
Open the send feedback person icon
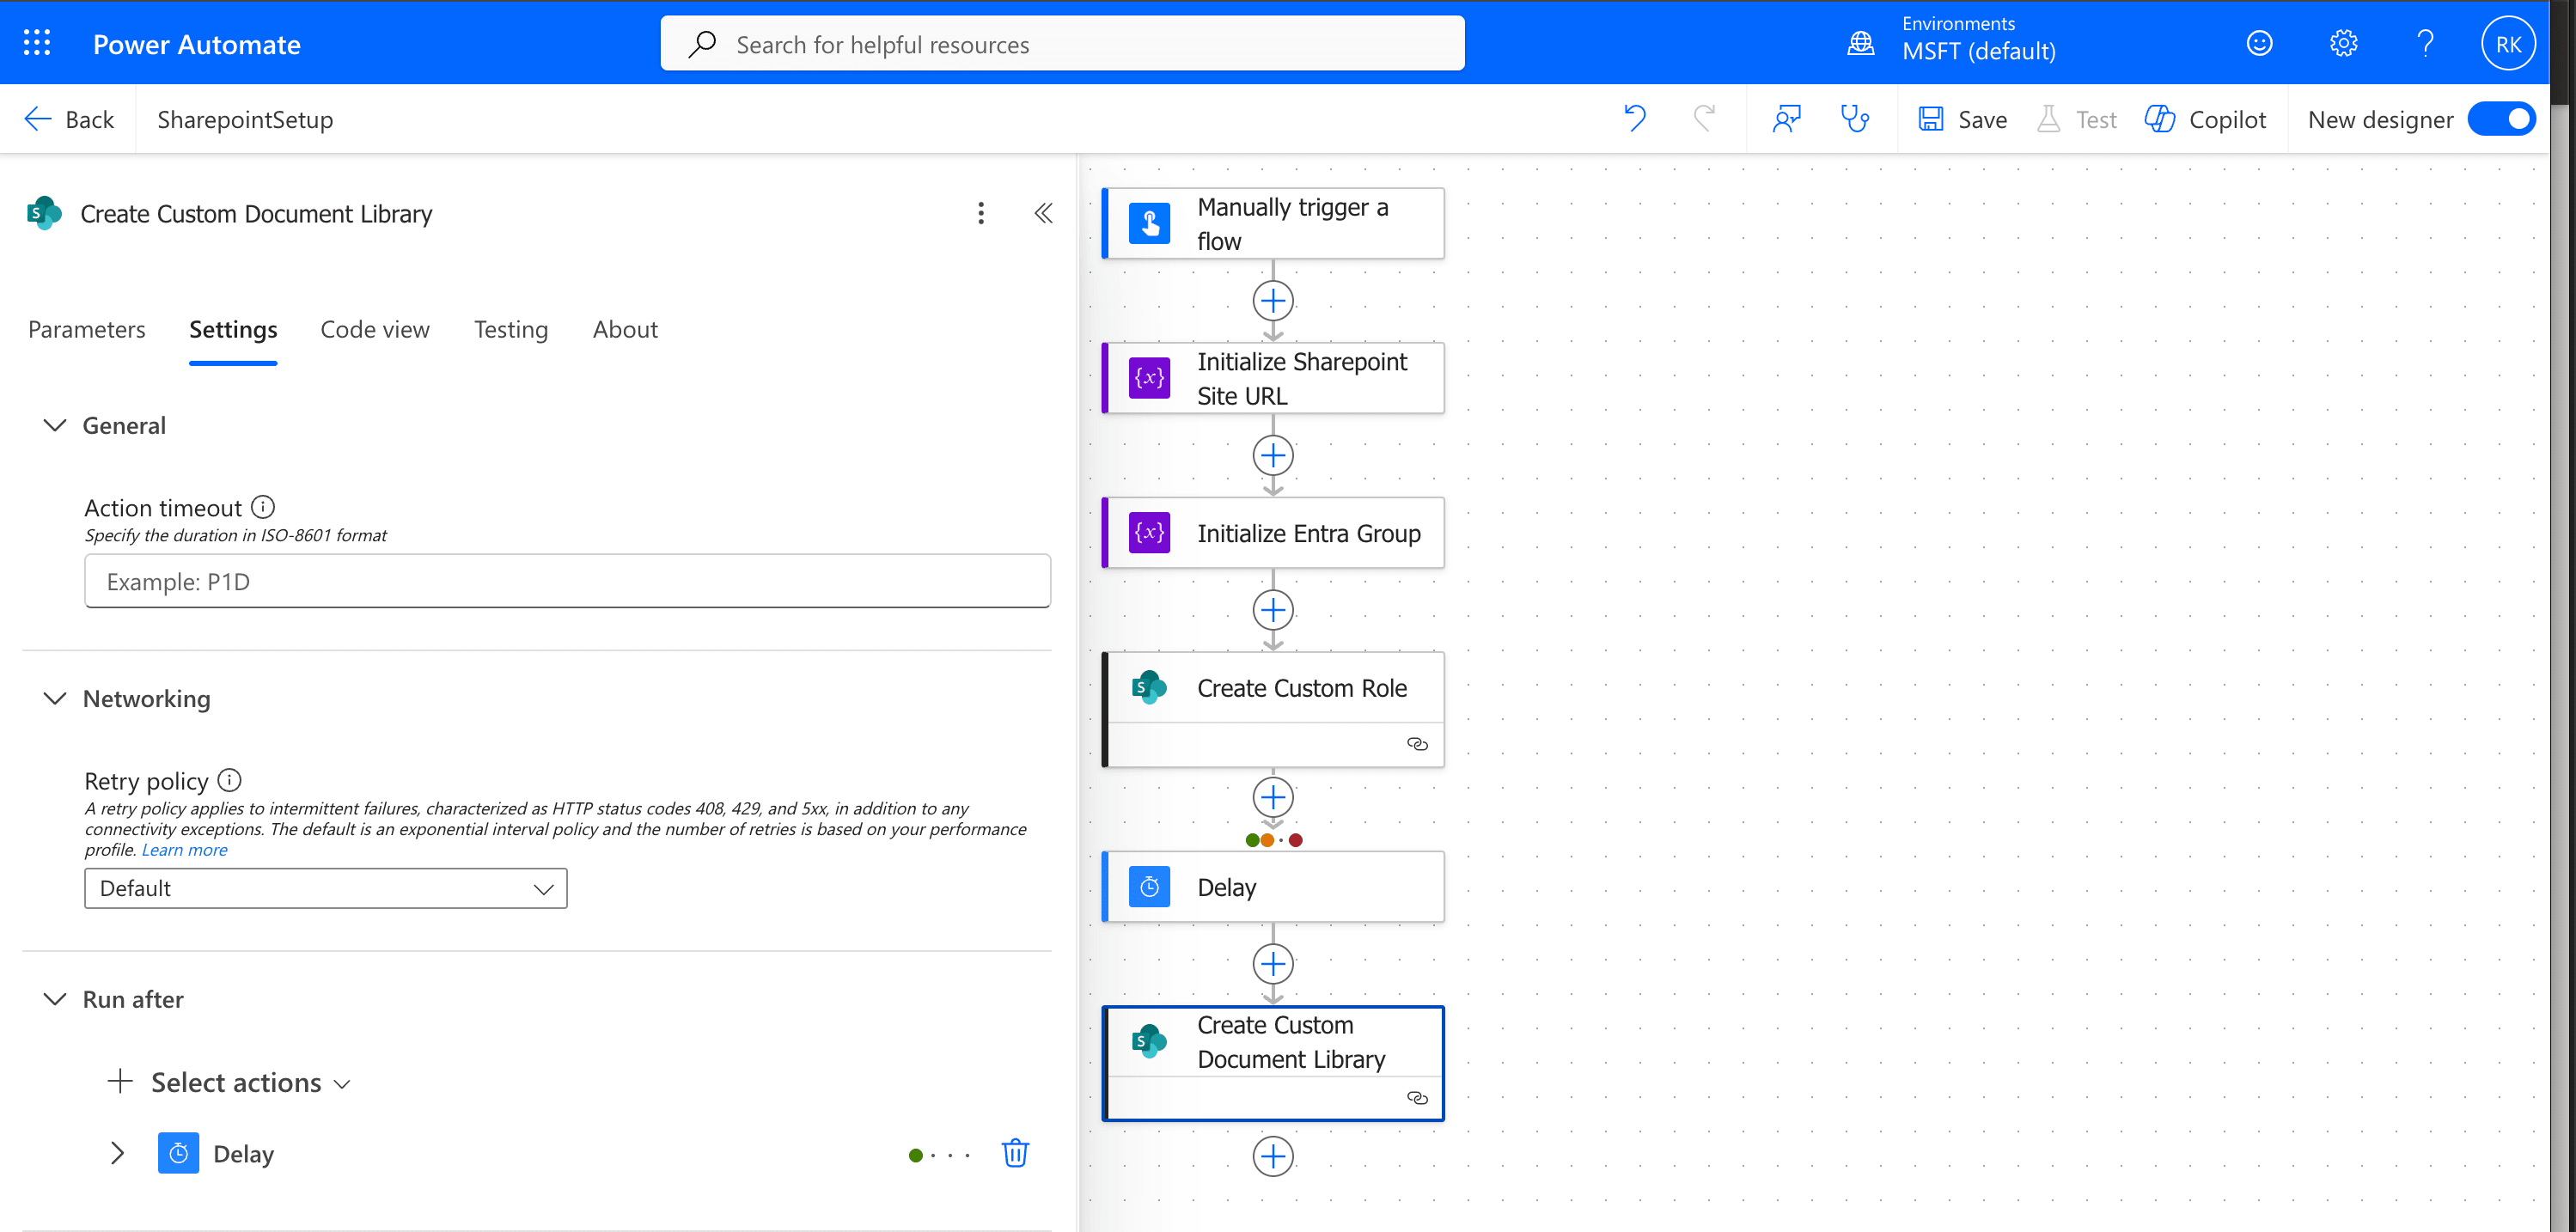tap(1786, 119)
